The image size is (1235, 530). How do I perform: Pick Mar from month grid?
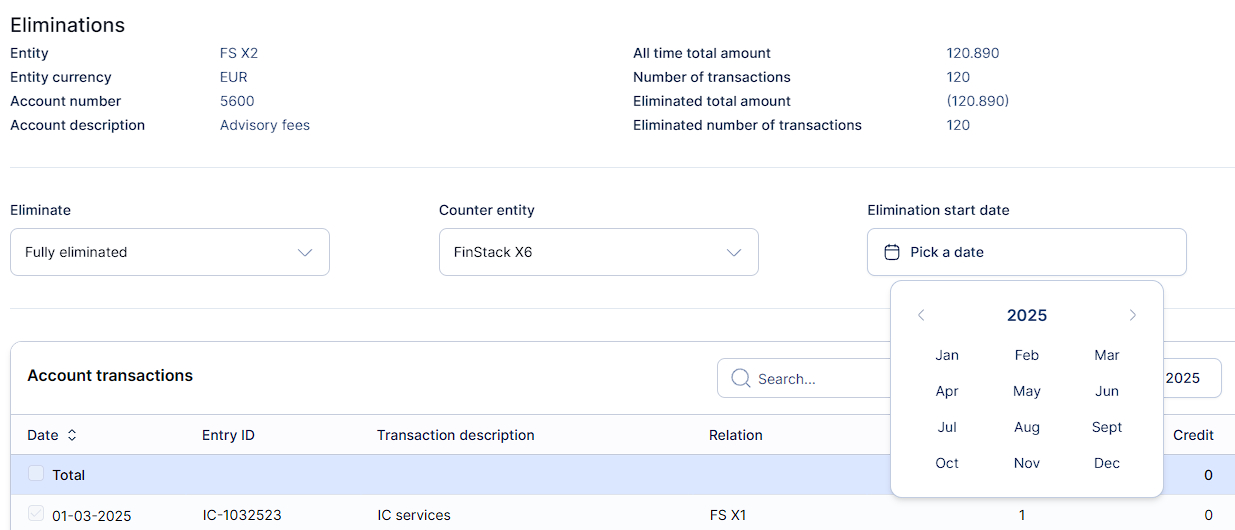[1107, 355]
